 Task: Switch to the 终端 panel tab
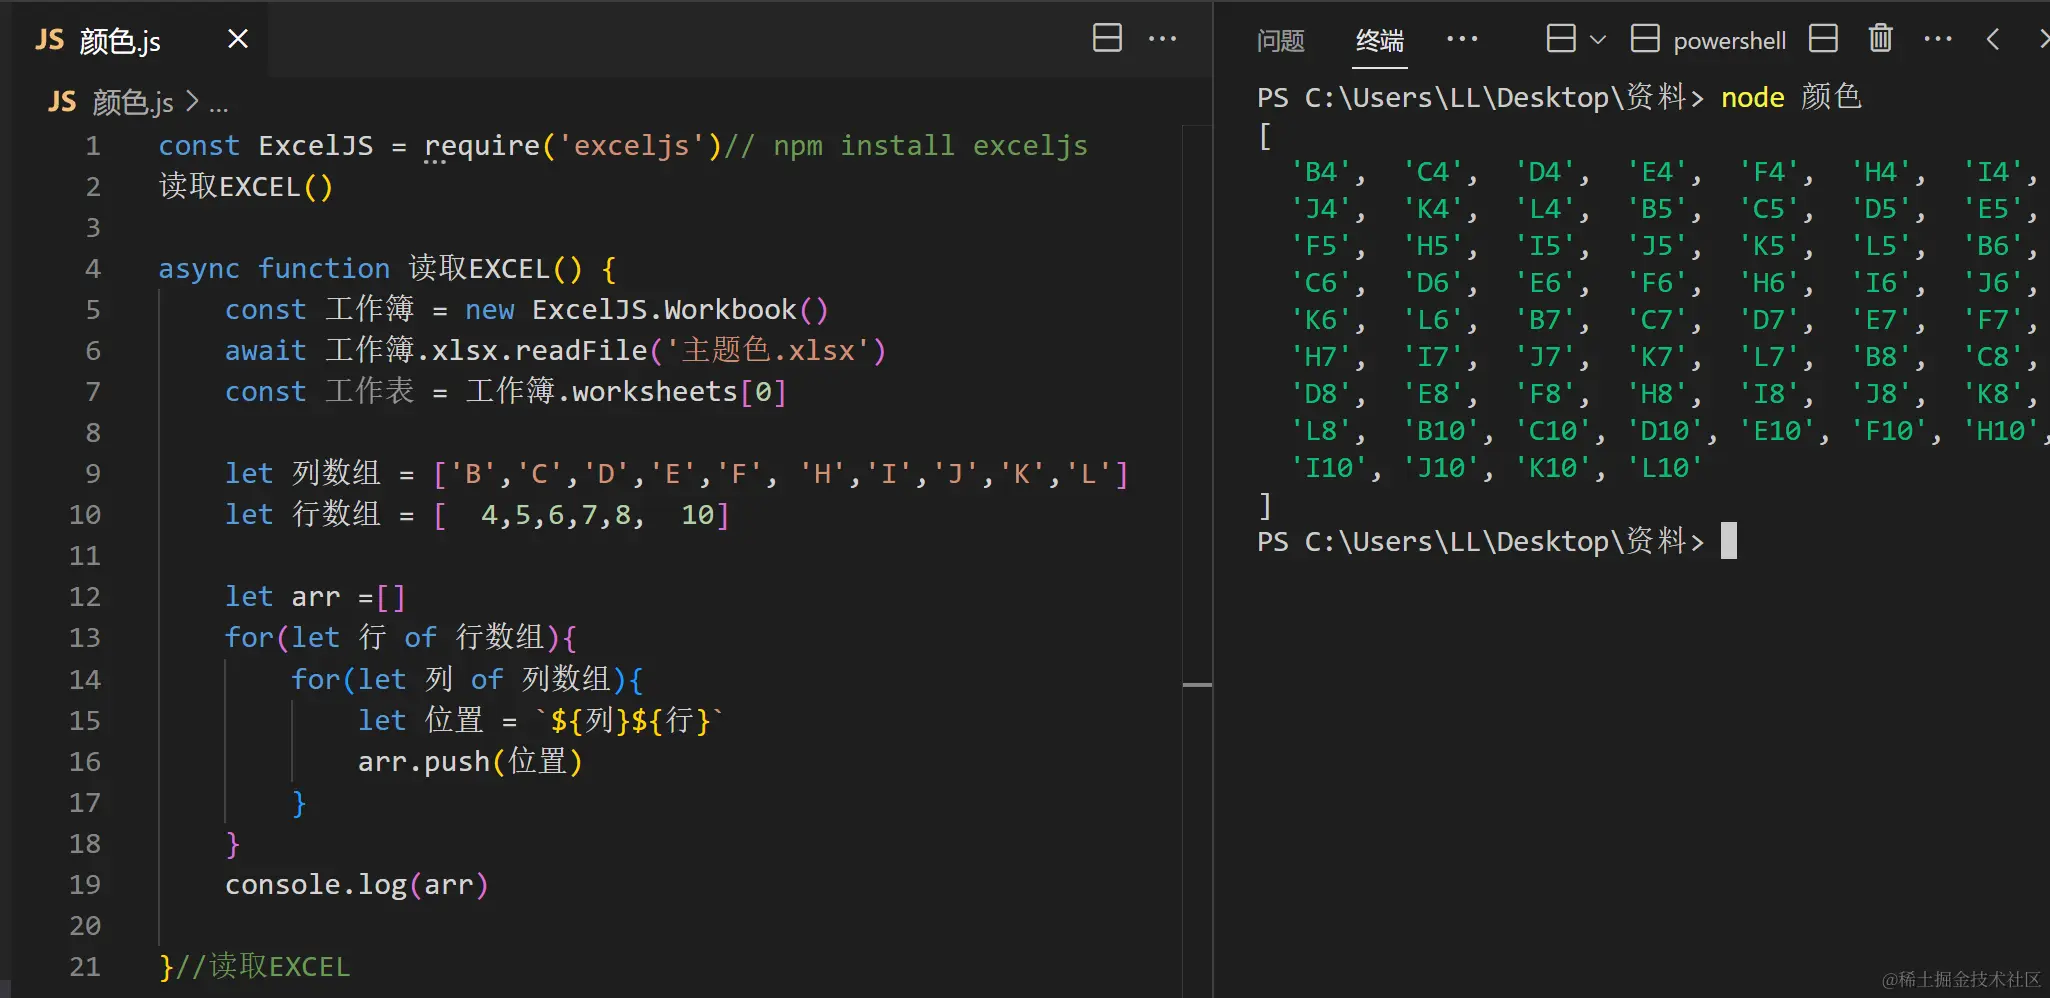pyautogui.click(x=1380, y=40)
